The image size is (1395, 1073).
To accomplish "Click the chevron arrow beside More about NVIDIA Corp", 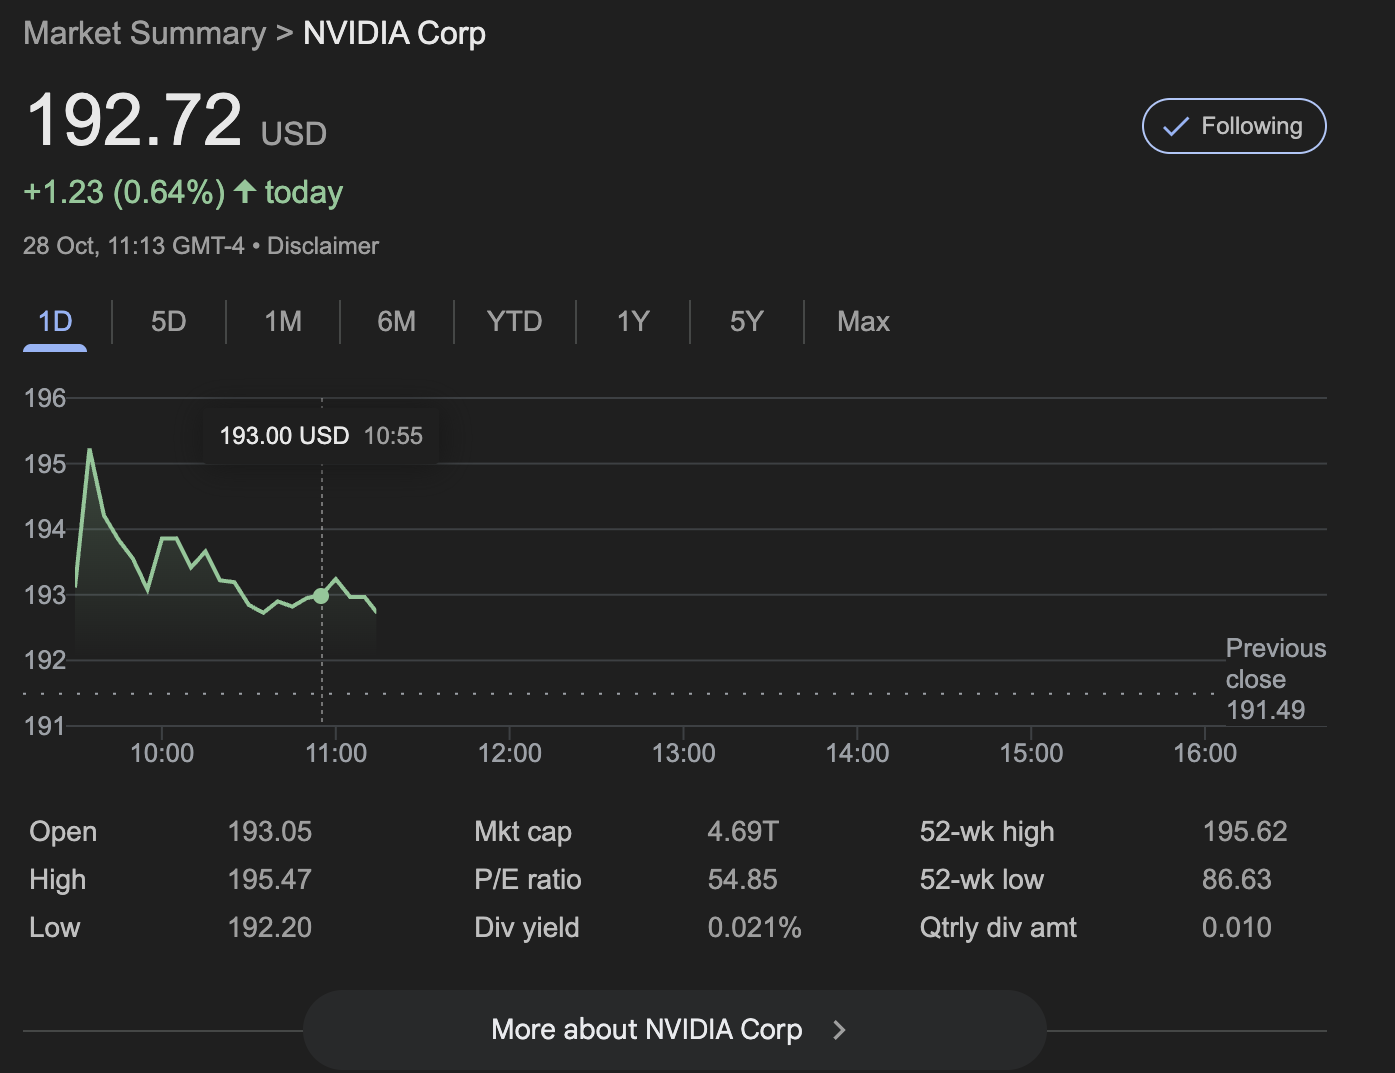I will tap(839, 1029).
